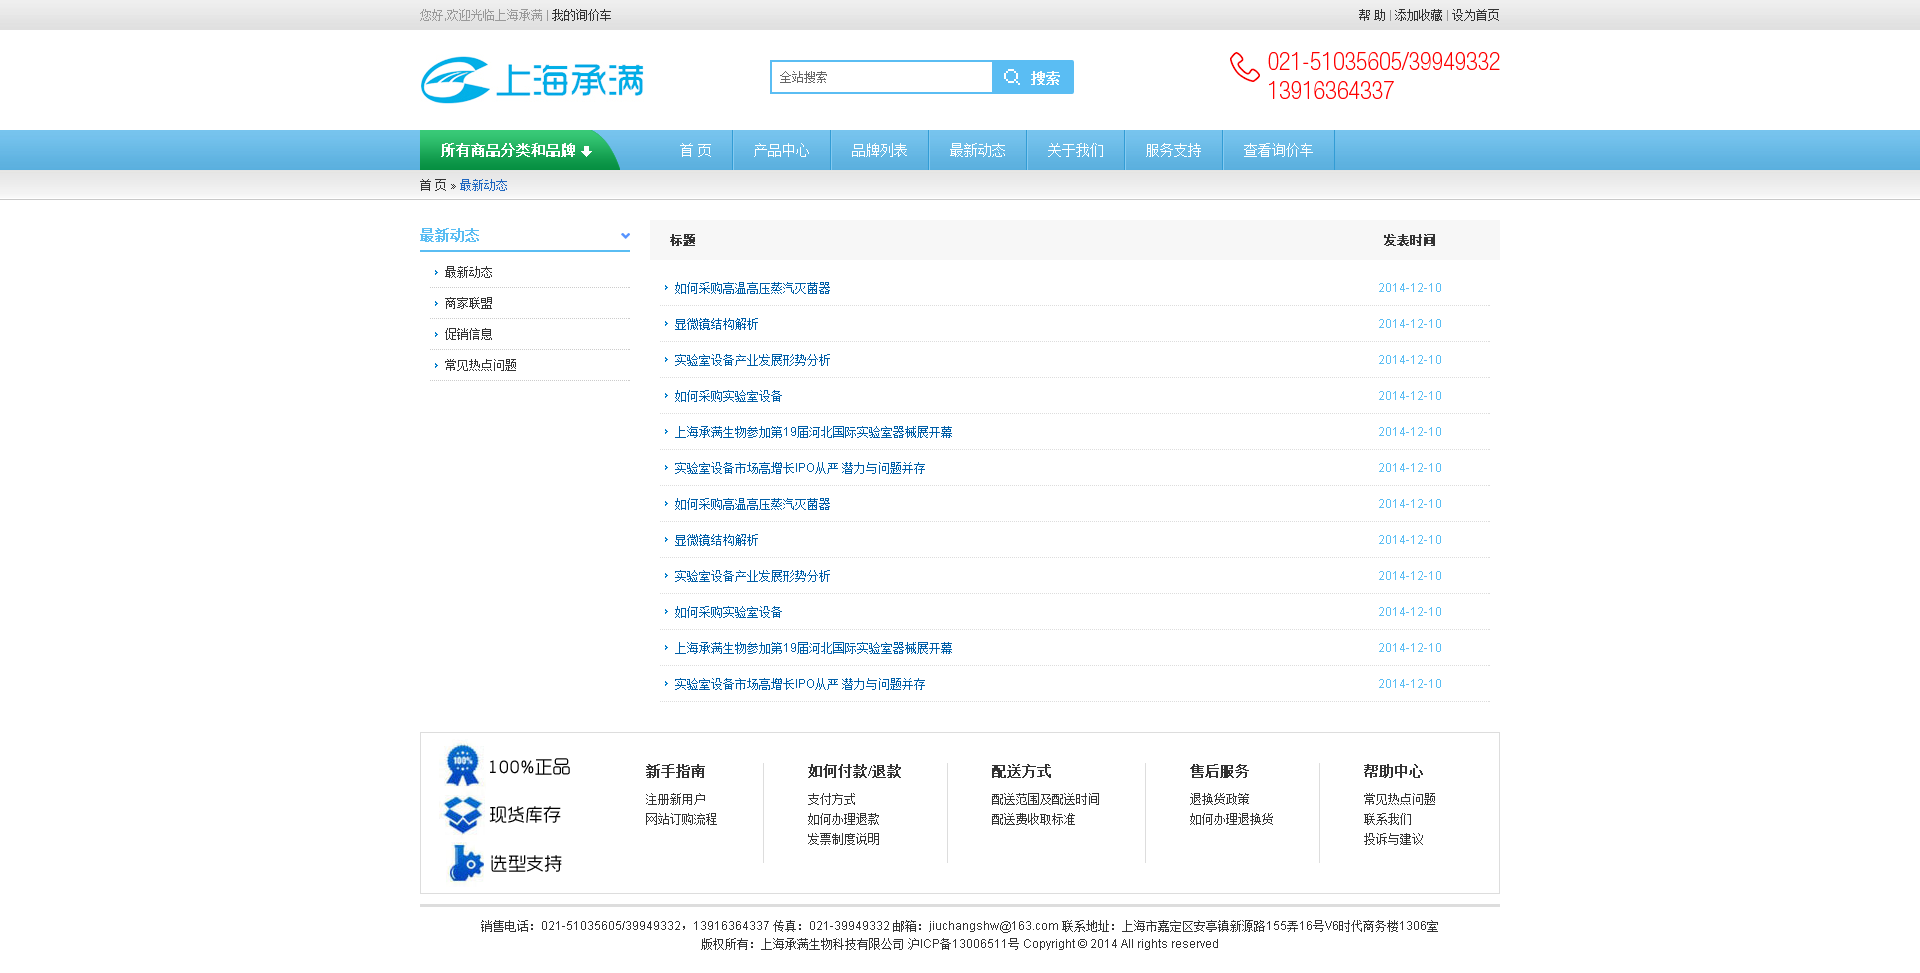Expand 所有商品分类和品牌 dropdown
Image resolution: width=1920 pixels, height=973 pixels.
516,150
